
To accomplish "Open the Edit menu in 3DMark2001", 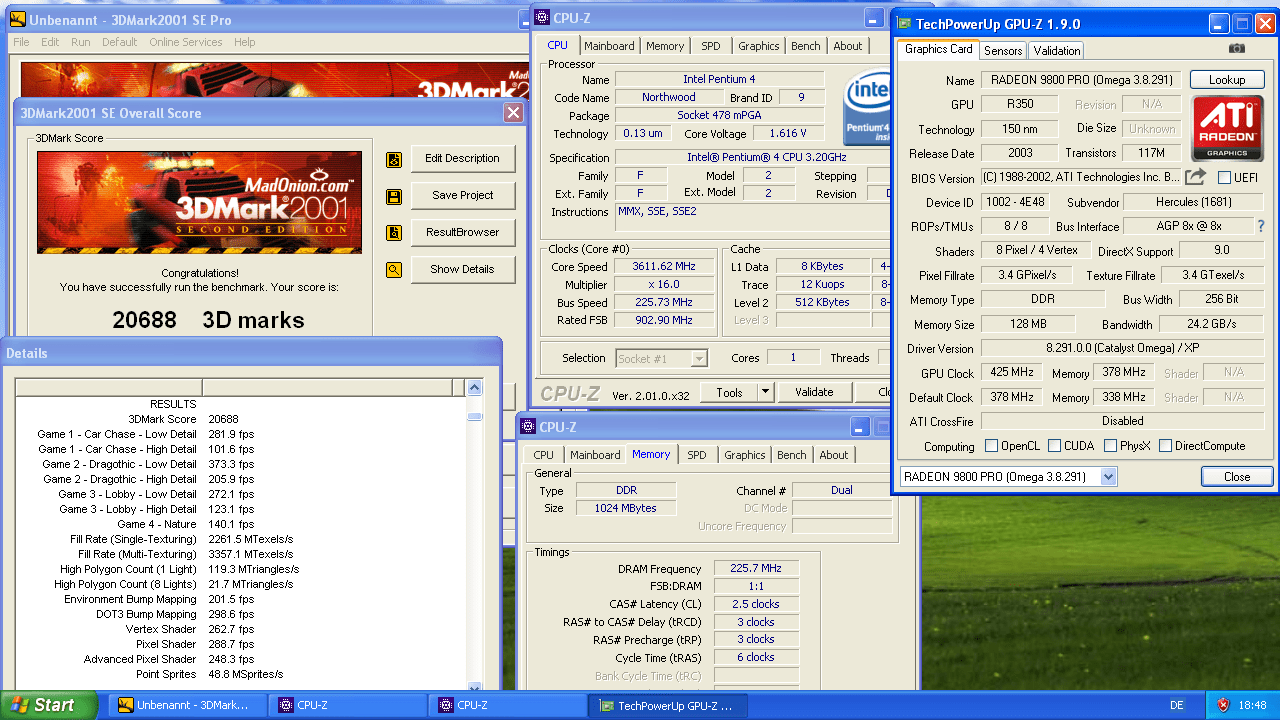I will (50, 42).
